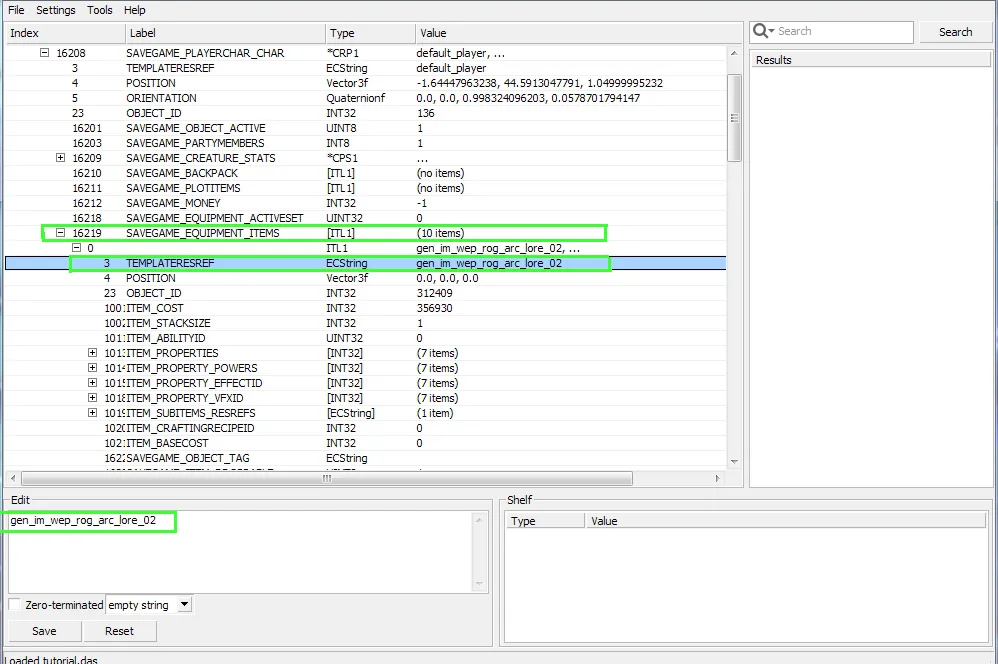Expand the ITEM_SUBITEMS_RESREFS row
The height and width of the screenshot is (664, 998).
pos(93,413)
